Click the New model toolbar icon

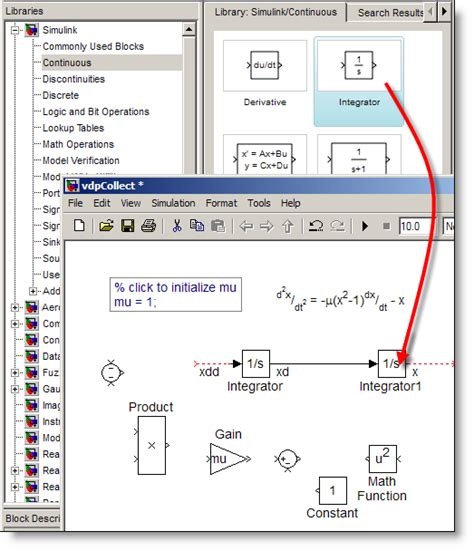pyautogui.click(x=79, y=225)
